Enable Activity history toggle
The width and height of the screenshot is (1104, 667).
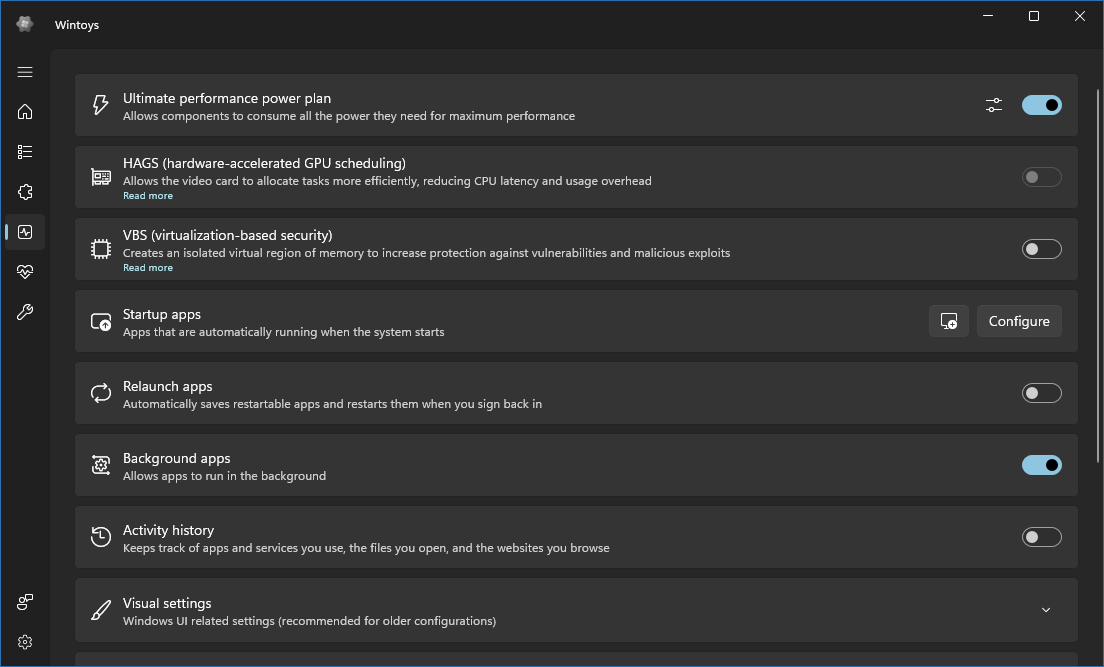(1041, 537)
